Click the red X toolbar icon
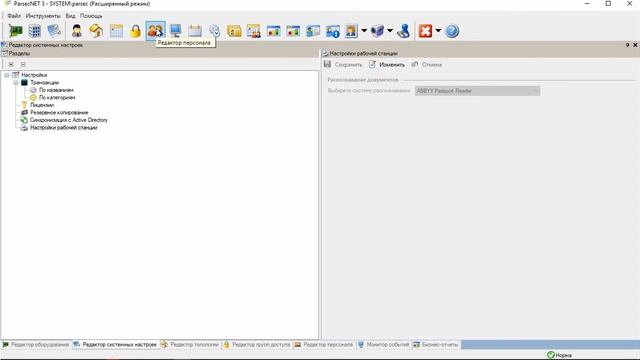This screenshot has height=360, width=640. point(425,31)
